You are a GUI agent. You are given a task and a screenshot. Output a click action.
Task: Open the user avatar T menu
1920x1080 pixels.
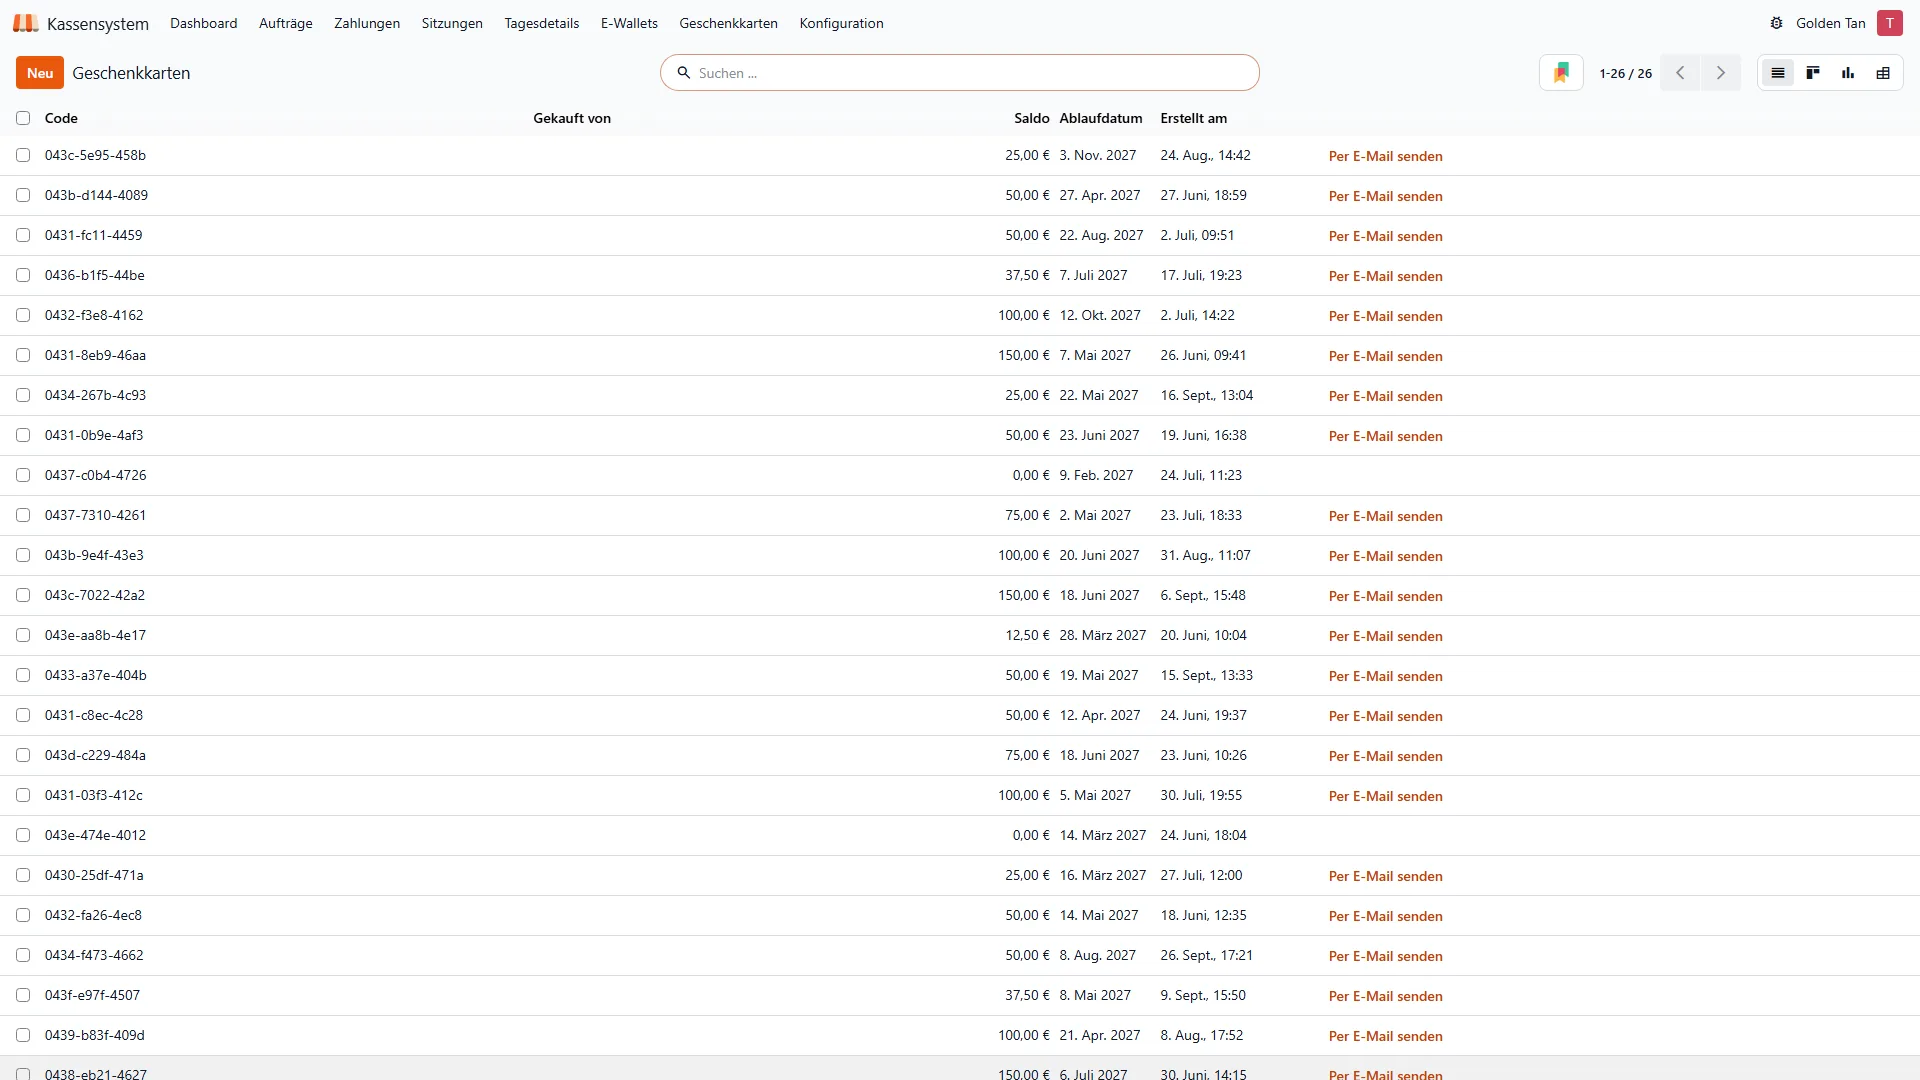coord(1889,23)
